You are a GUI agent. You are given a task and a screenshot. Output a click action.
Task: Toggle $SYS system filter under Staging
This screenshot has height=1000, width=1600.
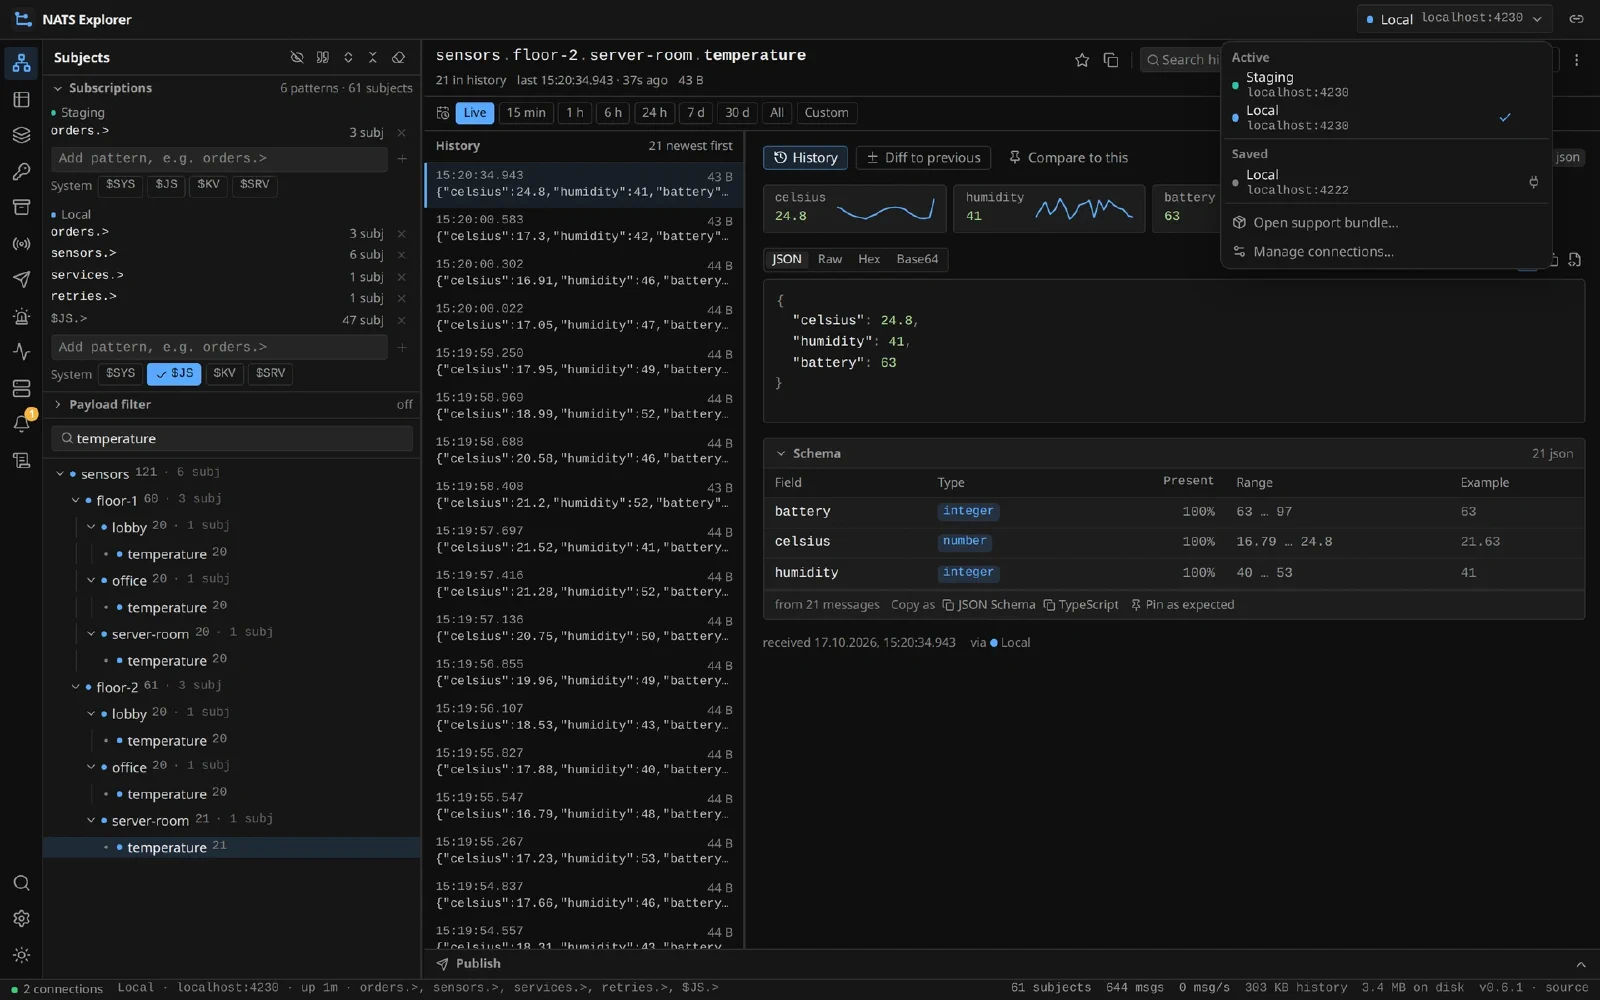(x=121, y=185)
